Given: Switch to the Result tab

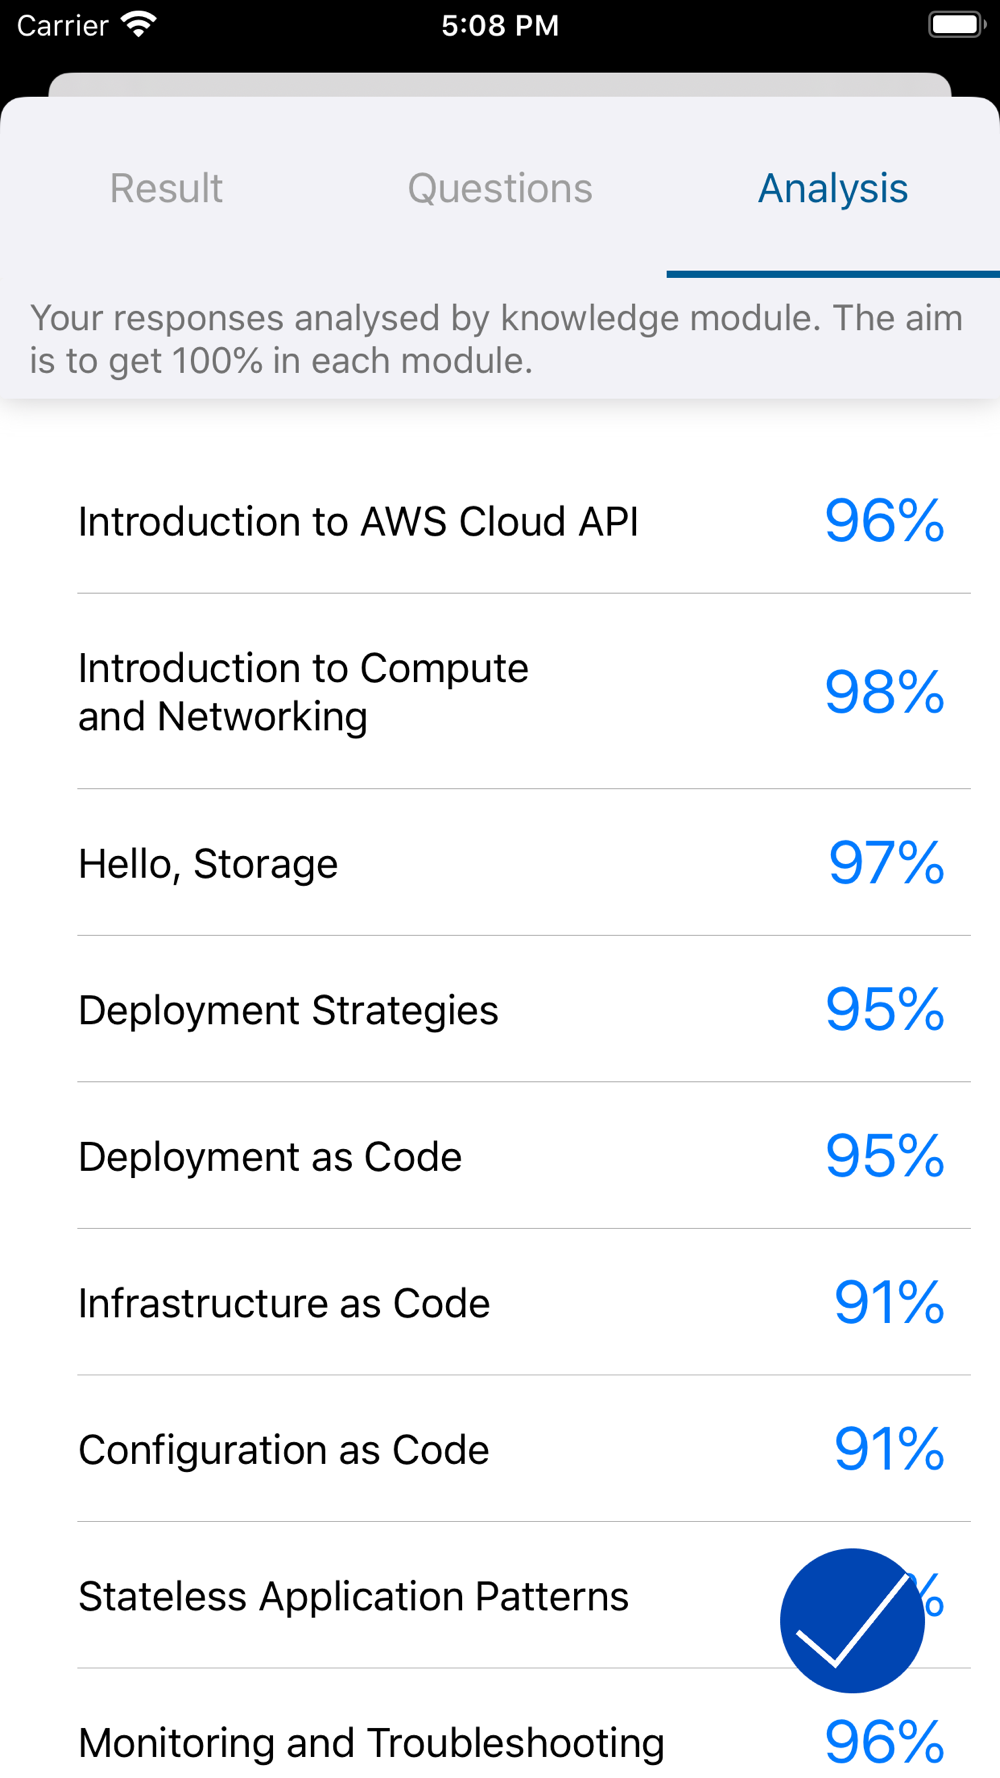Looking at the screenshot, I should click(x=166, y=188).
